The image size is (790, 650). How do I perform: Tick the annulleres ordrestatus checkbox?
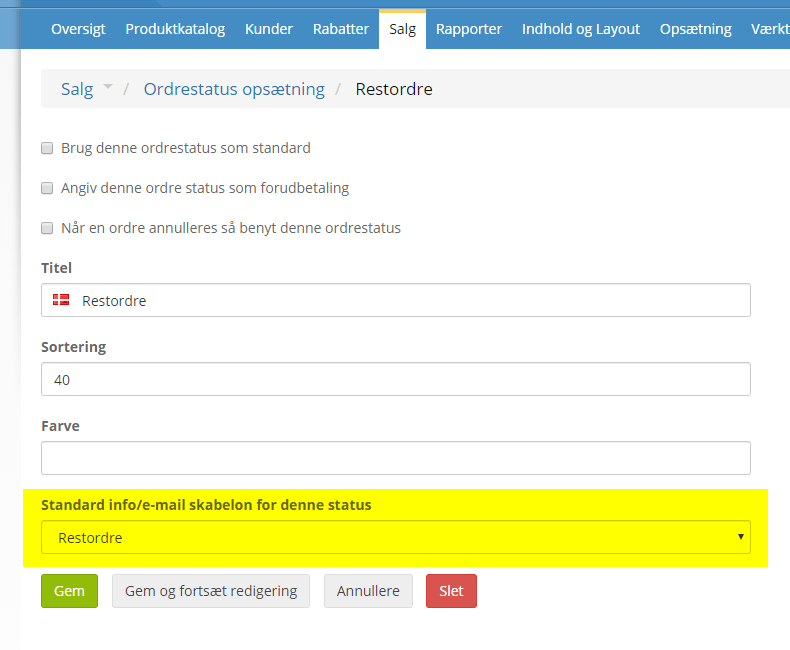tap(47, 228)
